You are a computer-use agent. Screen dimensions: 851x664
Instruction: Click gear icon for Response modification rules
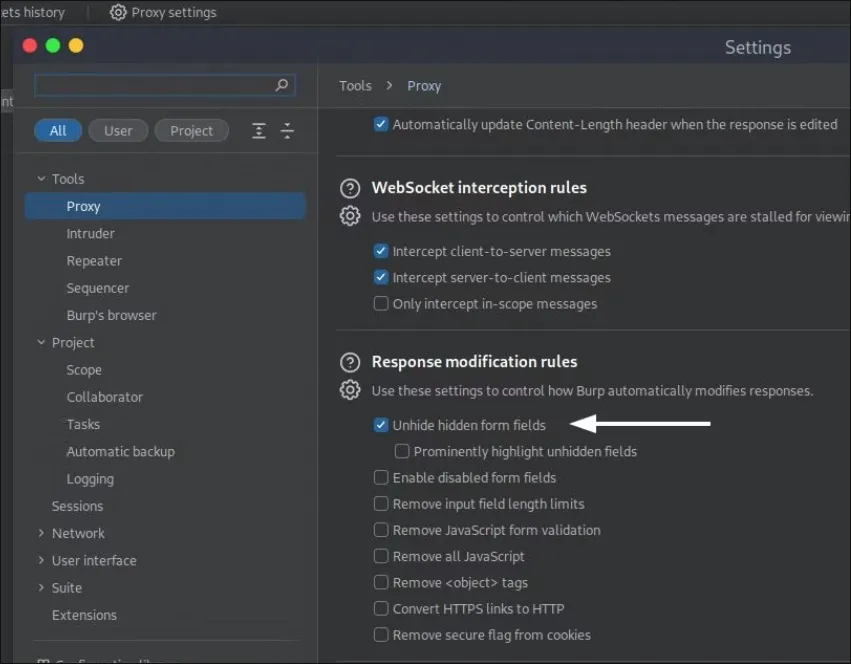pos(350,390)
